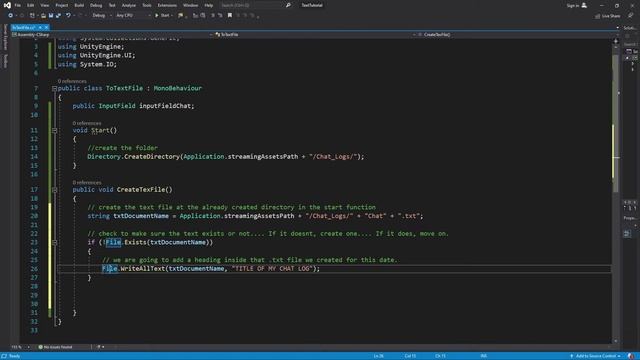
Task: Open the Any CPU platform dropdown
Action: [133, 16]
